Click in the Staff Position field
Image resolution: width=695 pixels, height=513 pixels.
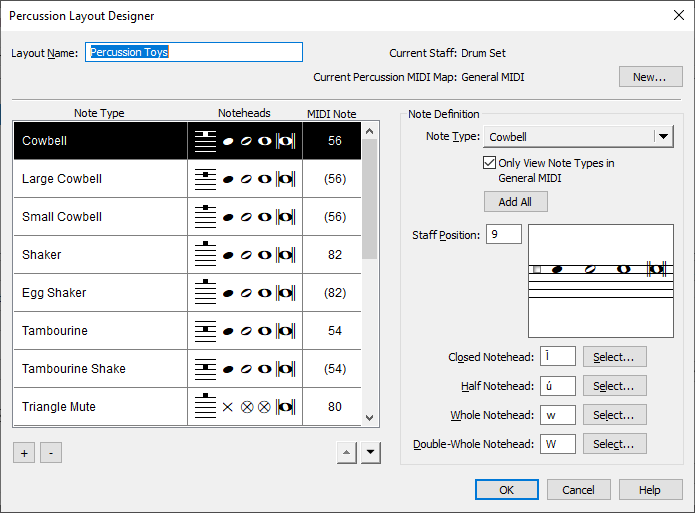(x=504, y=235)
